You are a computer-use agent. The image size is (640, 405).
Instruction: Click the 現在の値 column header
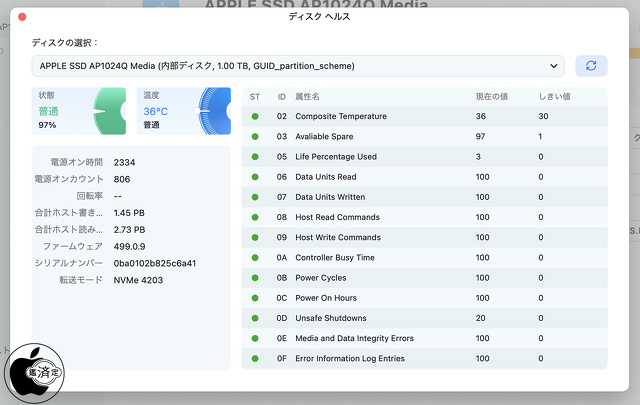coord(491,96)
